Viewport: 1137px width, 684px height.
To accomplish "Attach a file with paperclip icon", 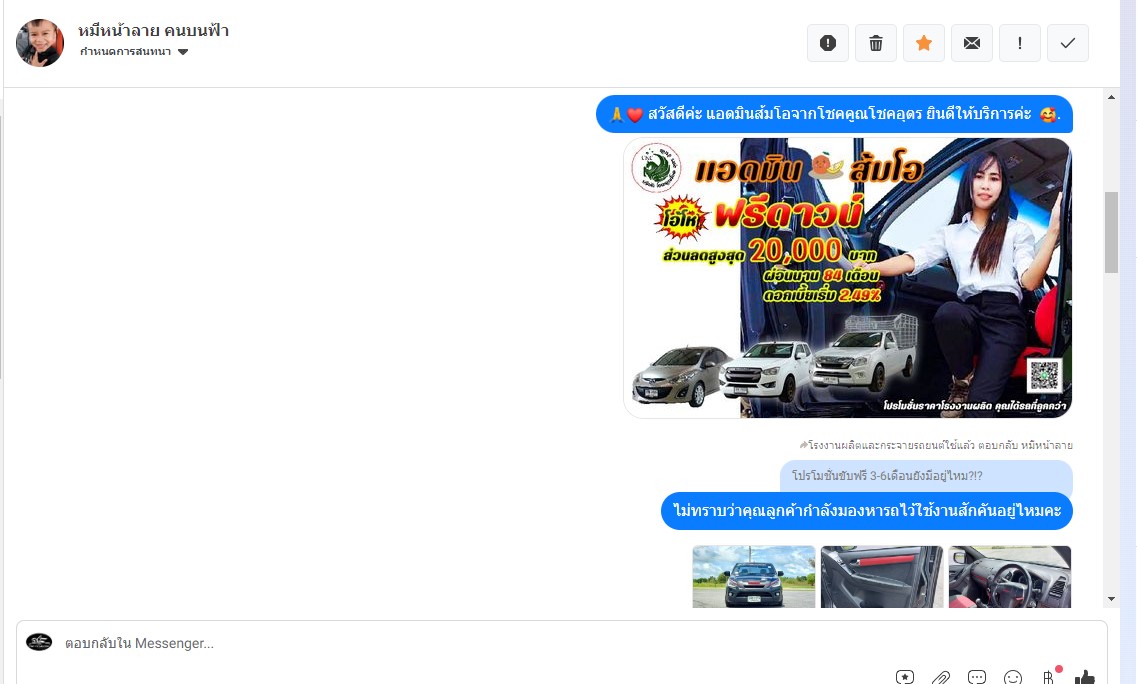I will pos(940,677).
